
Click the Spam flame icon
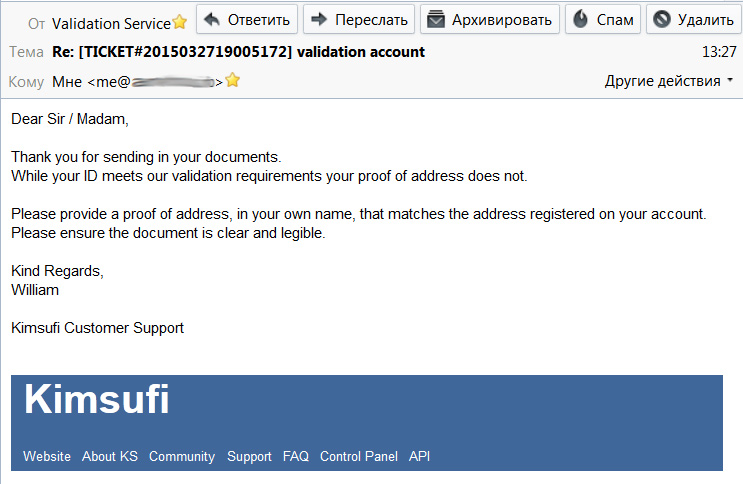tap(579, 19)
